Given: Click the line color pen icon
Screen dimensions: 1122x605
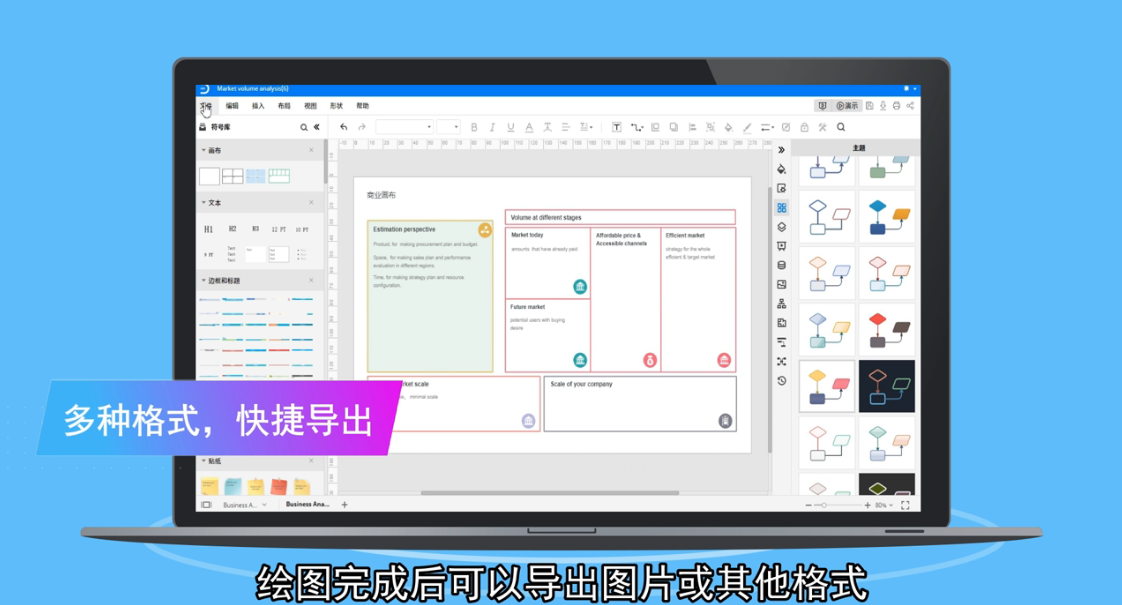Looking at the screenshot, I should pyautogui.click(x=747, y=127).
